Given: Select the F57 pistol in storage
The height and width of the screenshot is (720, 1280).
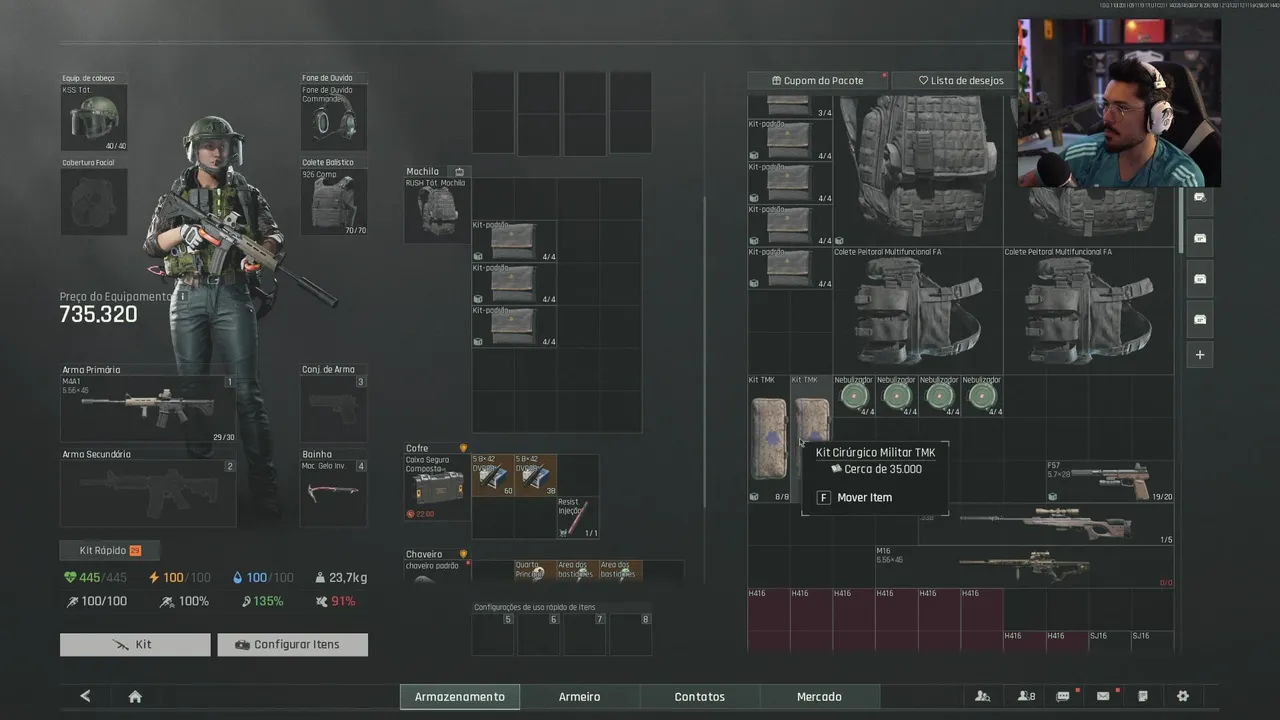Looking at the screenshot, I should click(x=1110, y=481).
